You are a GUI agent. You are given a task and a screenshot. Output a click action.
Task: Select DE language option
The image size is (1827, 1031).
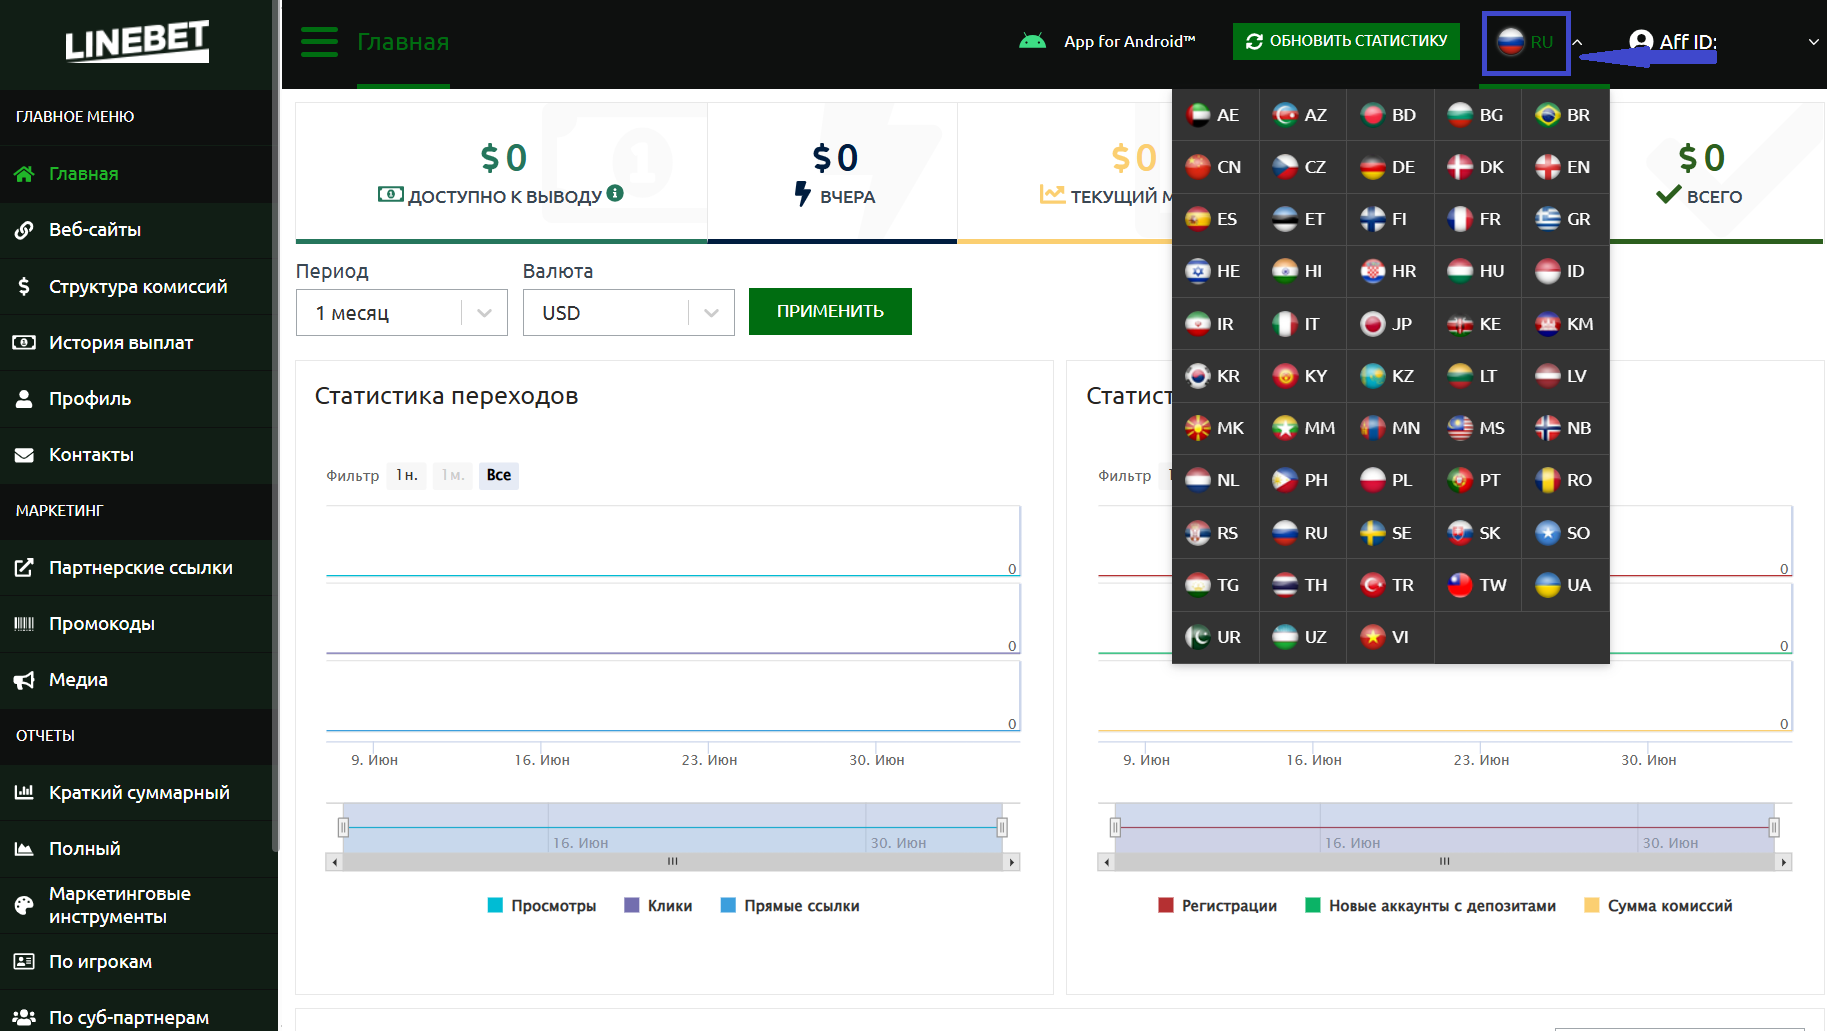[x=1389, y=167]
